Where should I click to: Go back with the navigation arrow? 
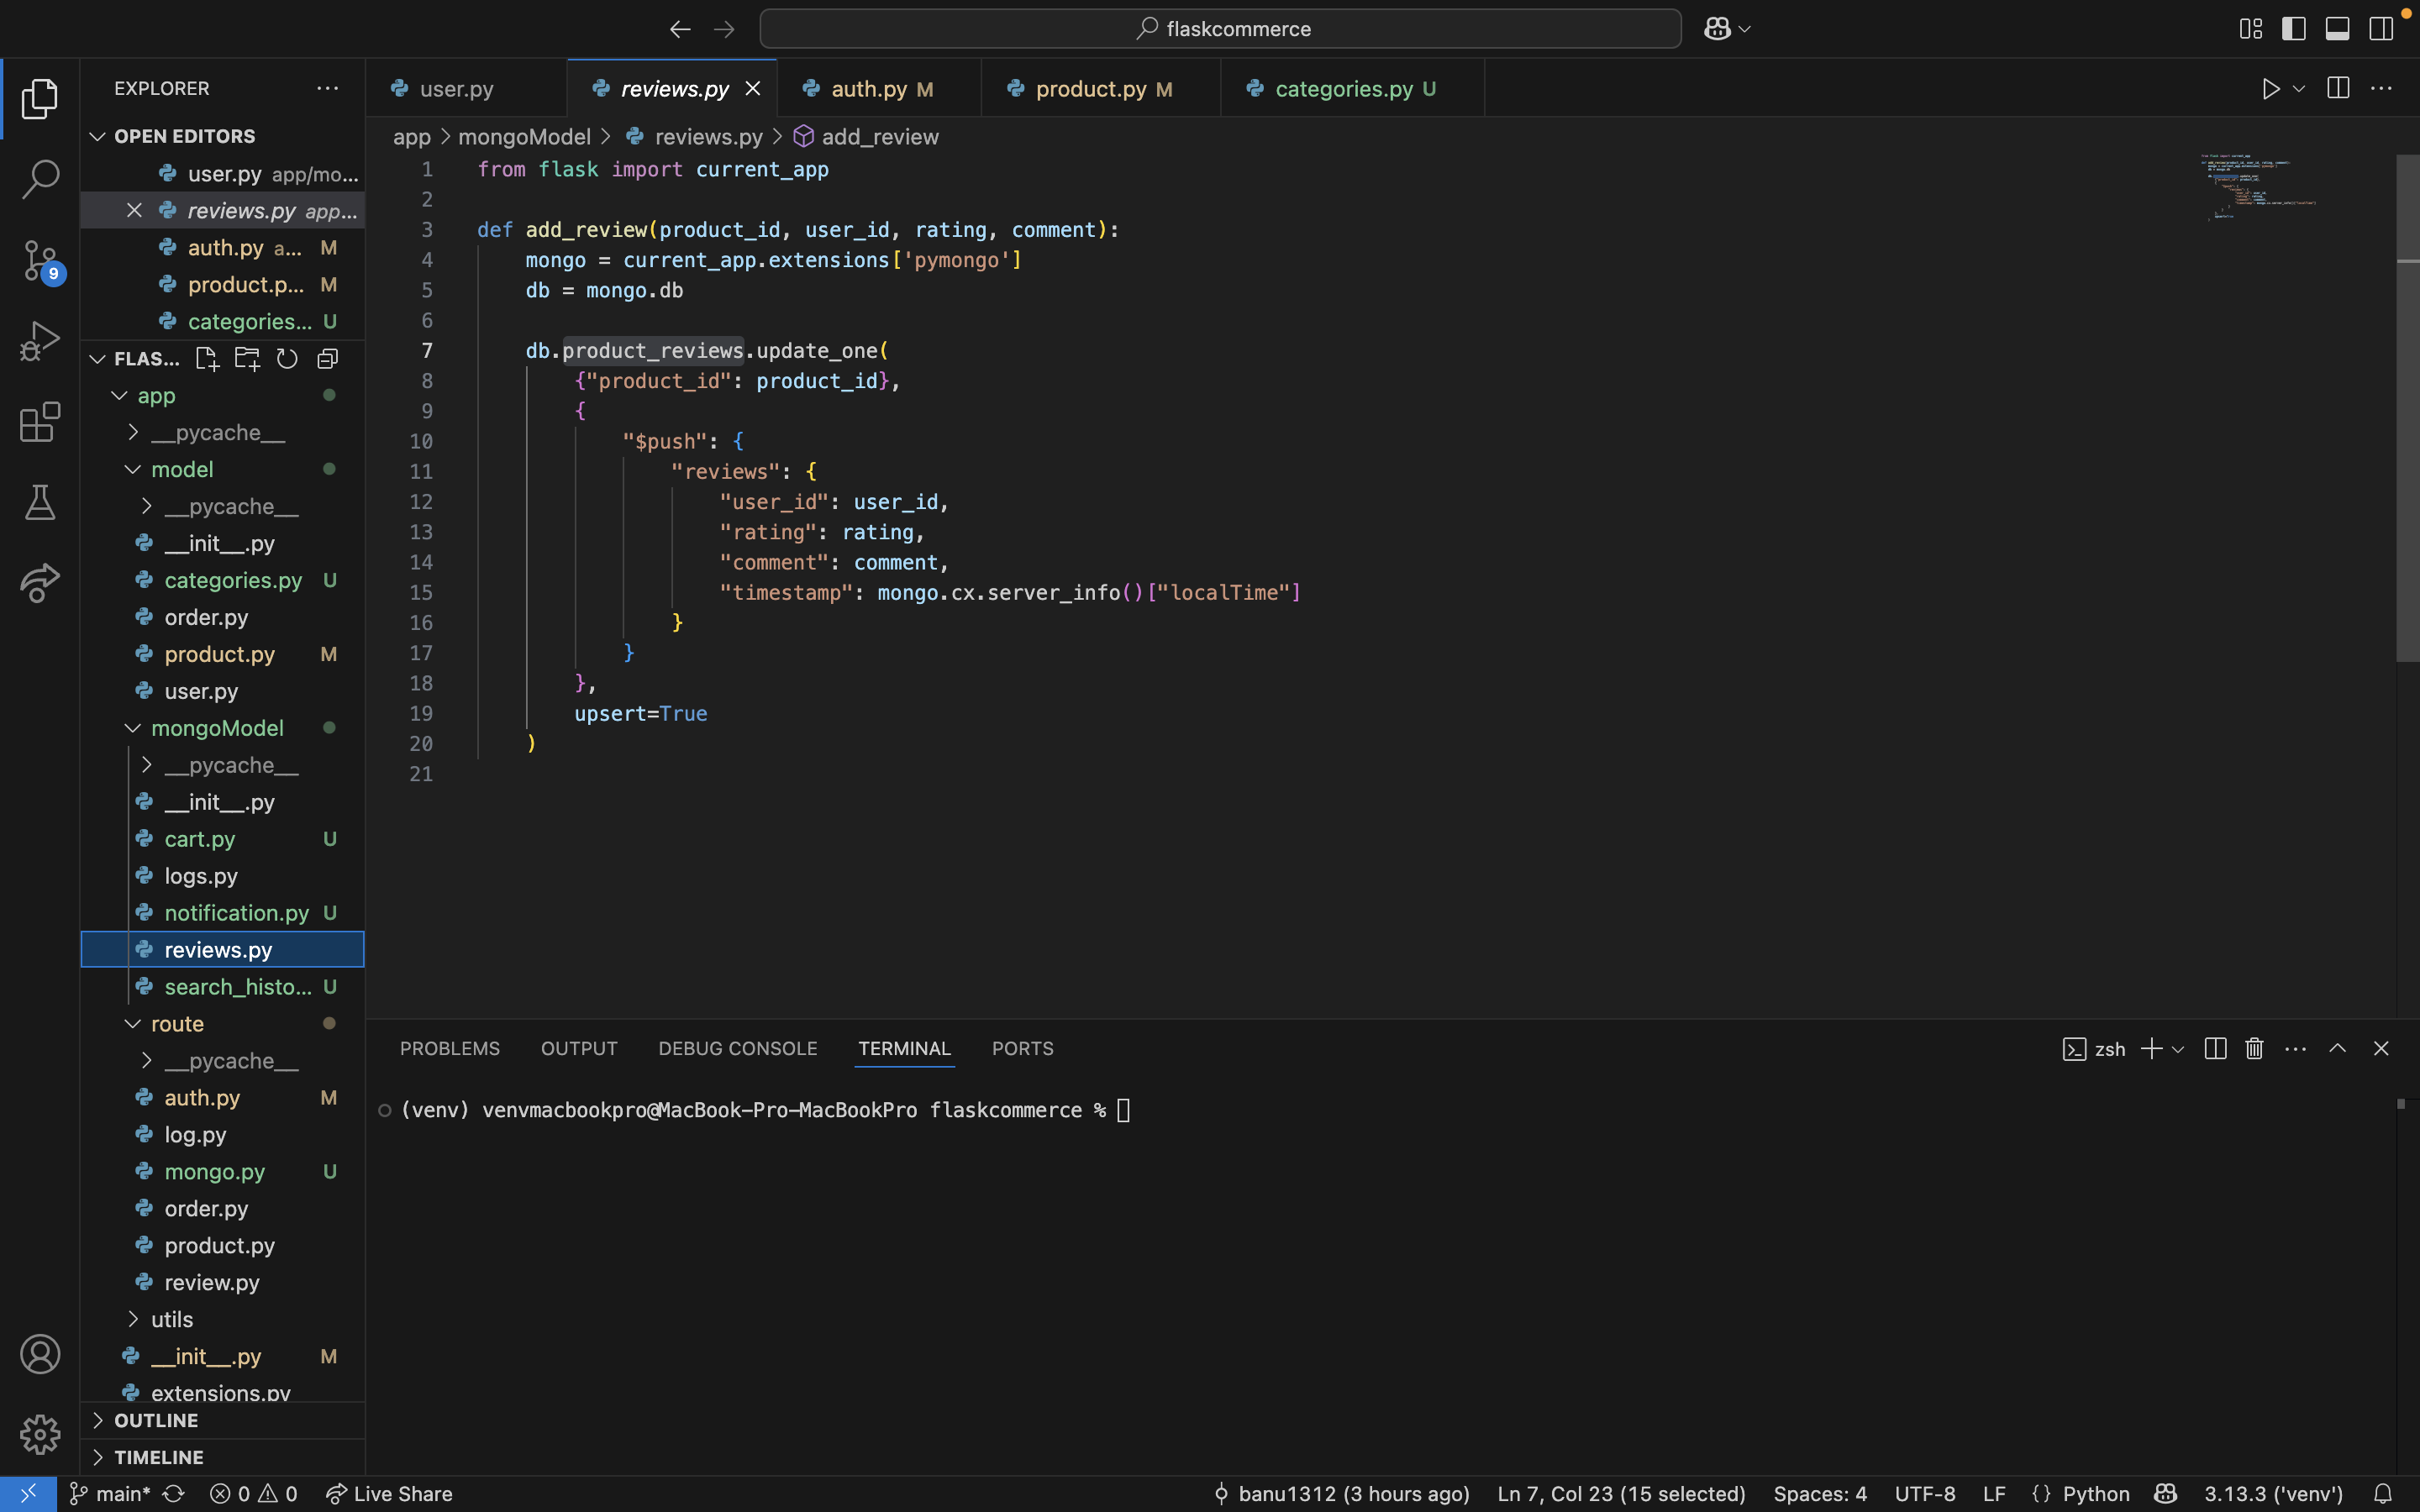pos(680,29)
